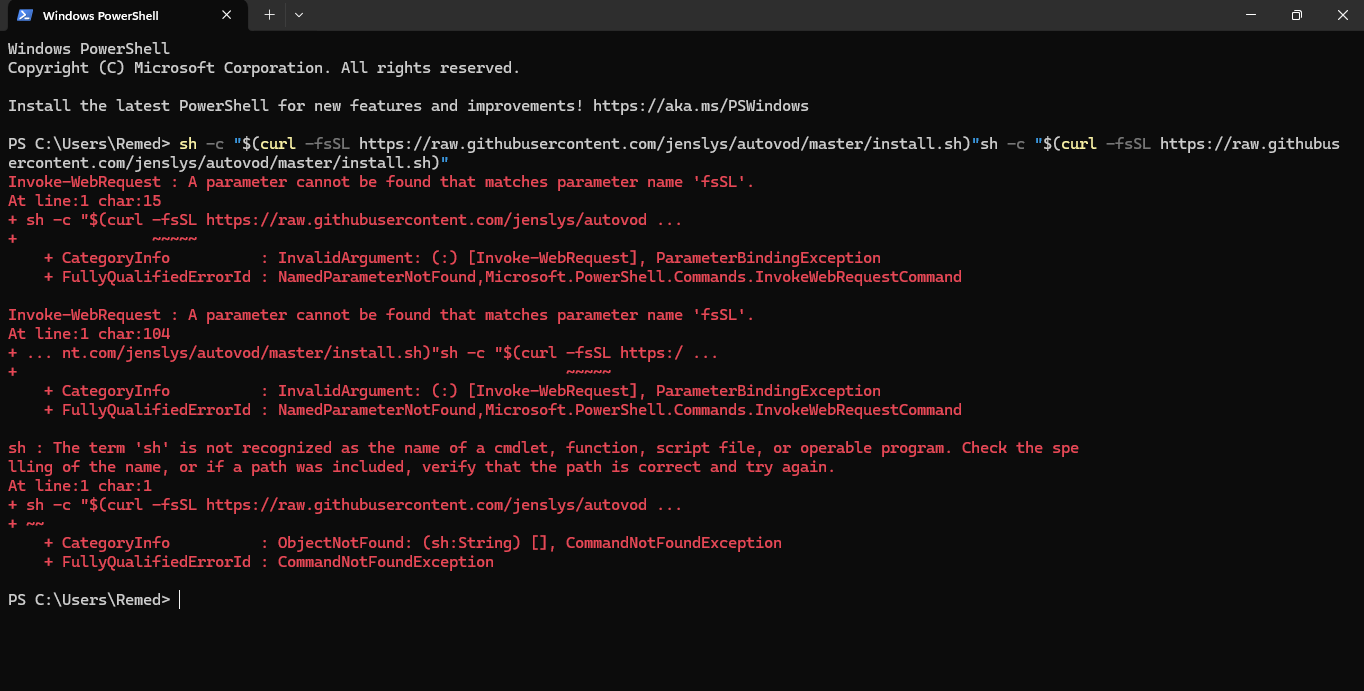Click the 'At line:1 char:15' error text
This screenshot has height=691, width=1364.
(x=84, y=200)
